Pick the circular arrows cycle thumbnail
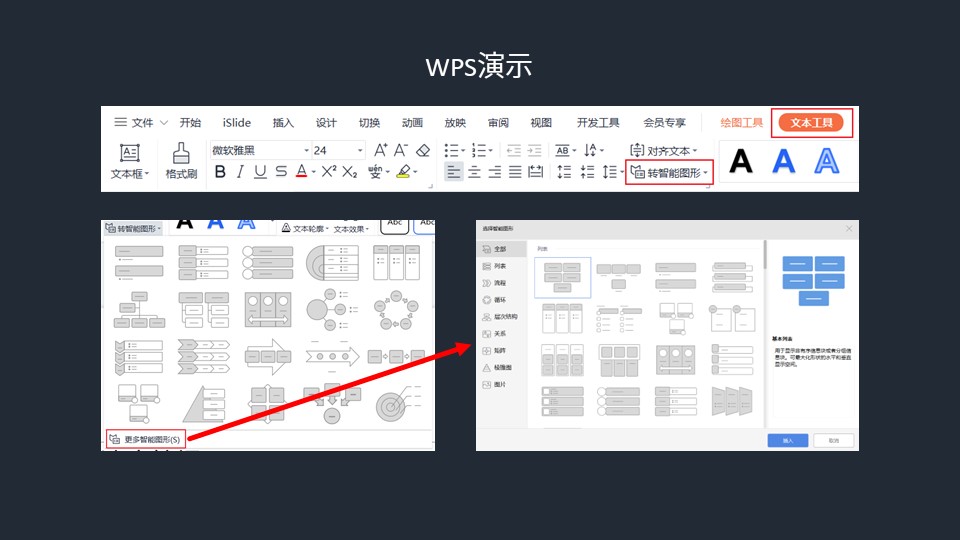960x540 pixels. click(x=396, y=310)
